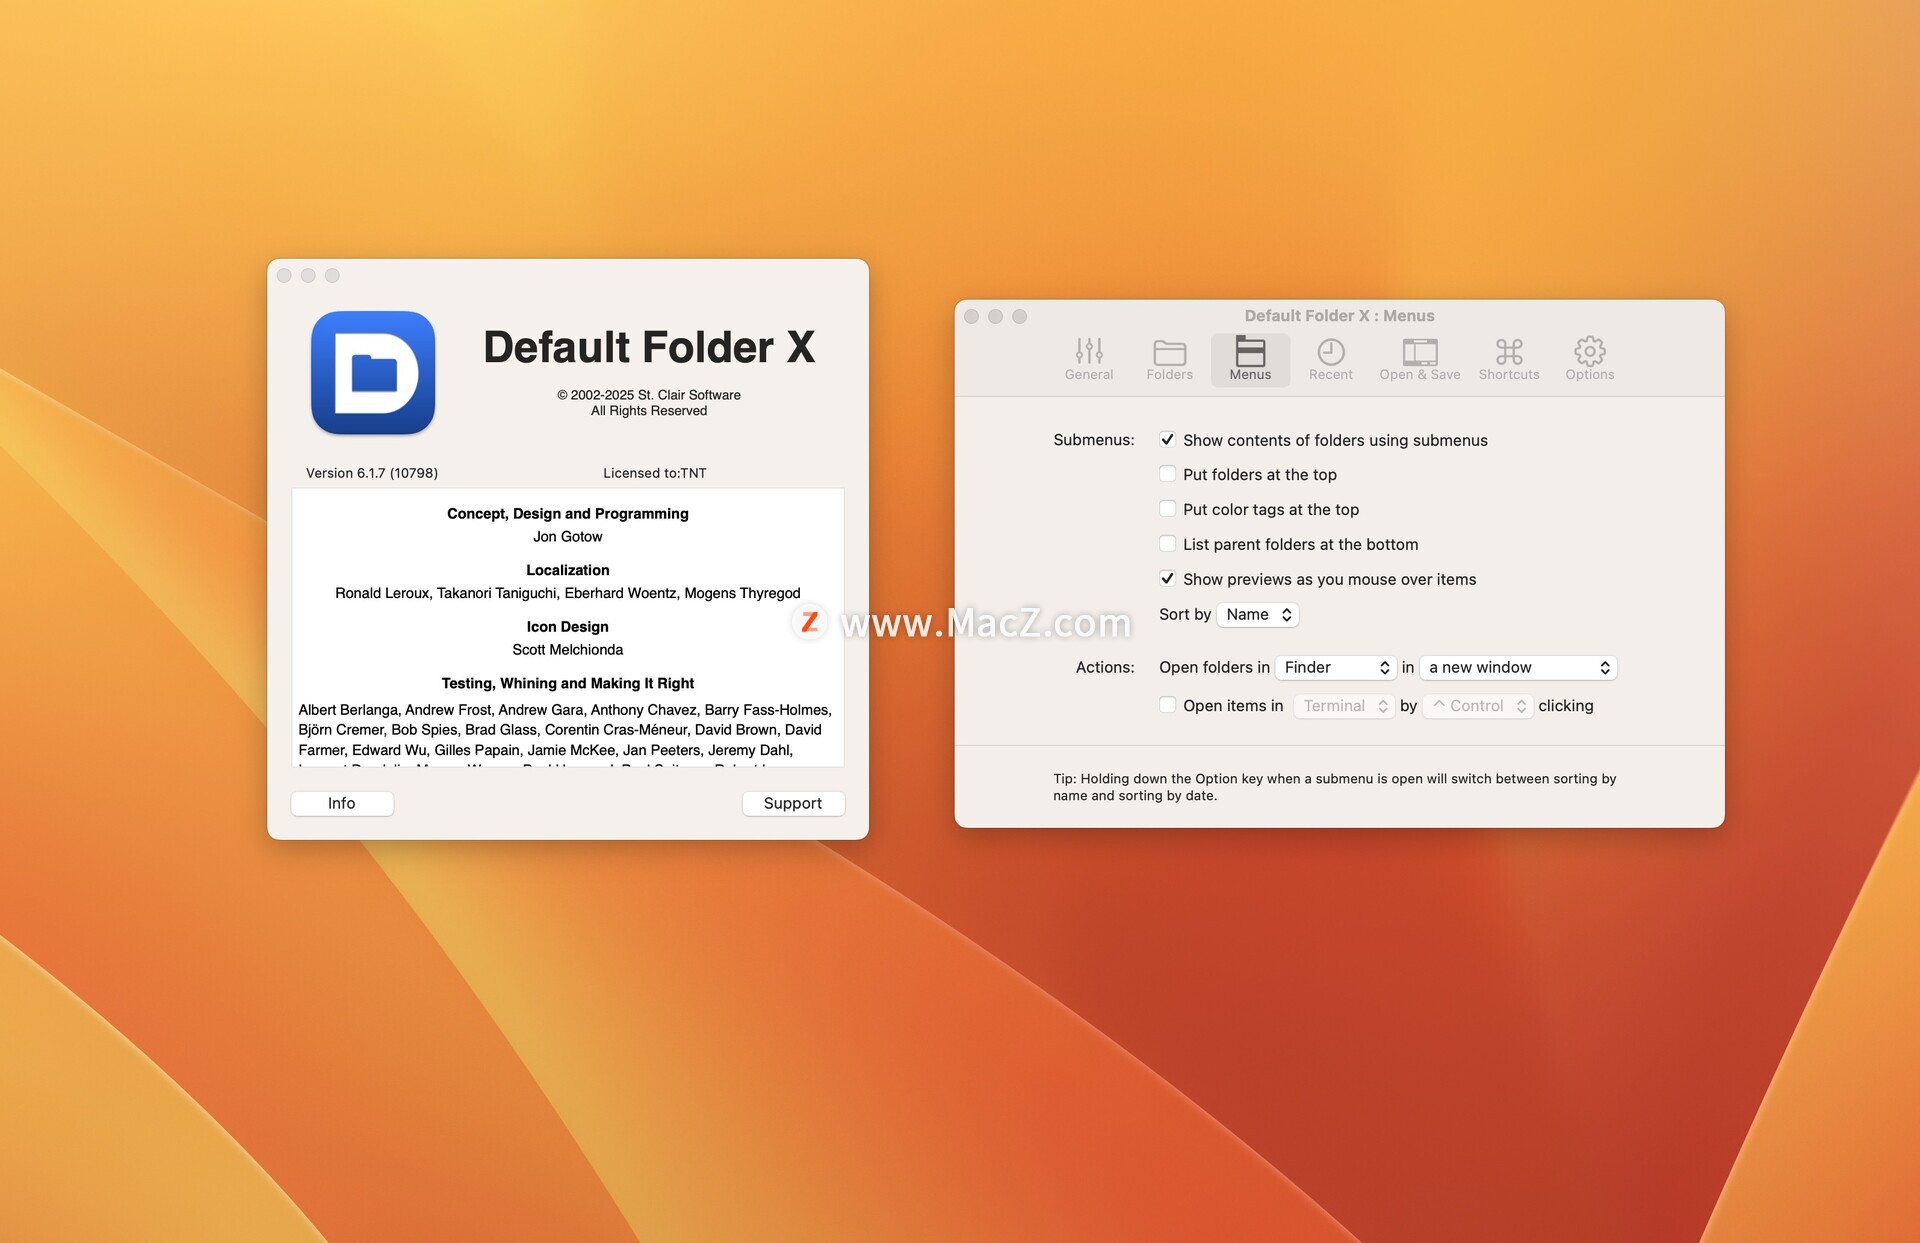
Task: Click the Submenus: section label
Action: point(1093,440)
